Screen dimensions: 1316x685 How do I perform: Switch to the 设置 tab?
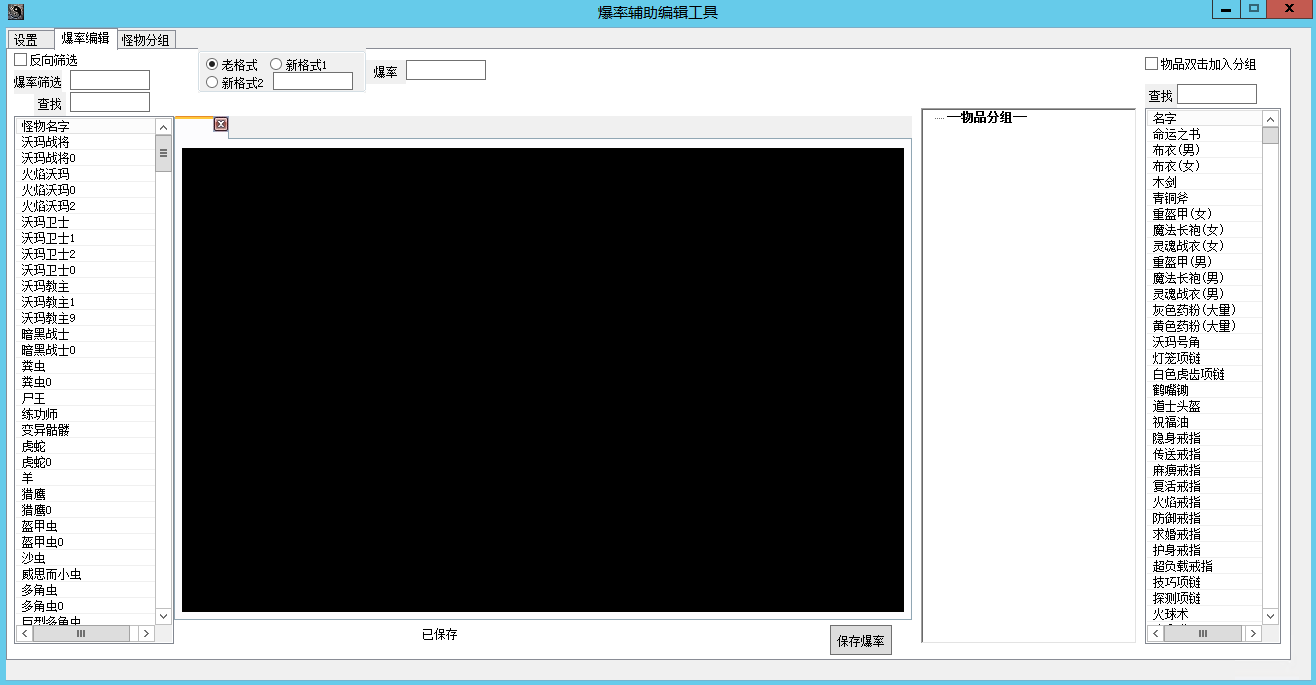coord(26,40)
